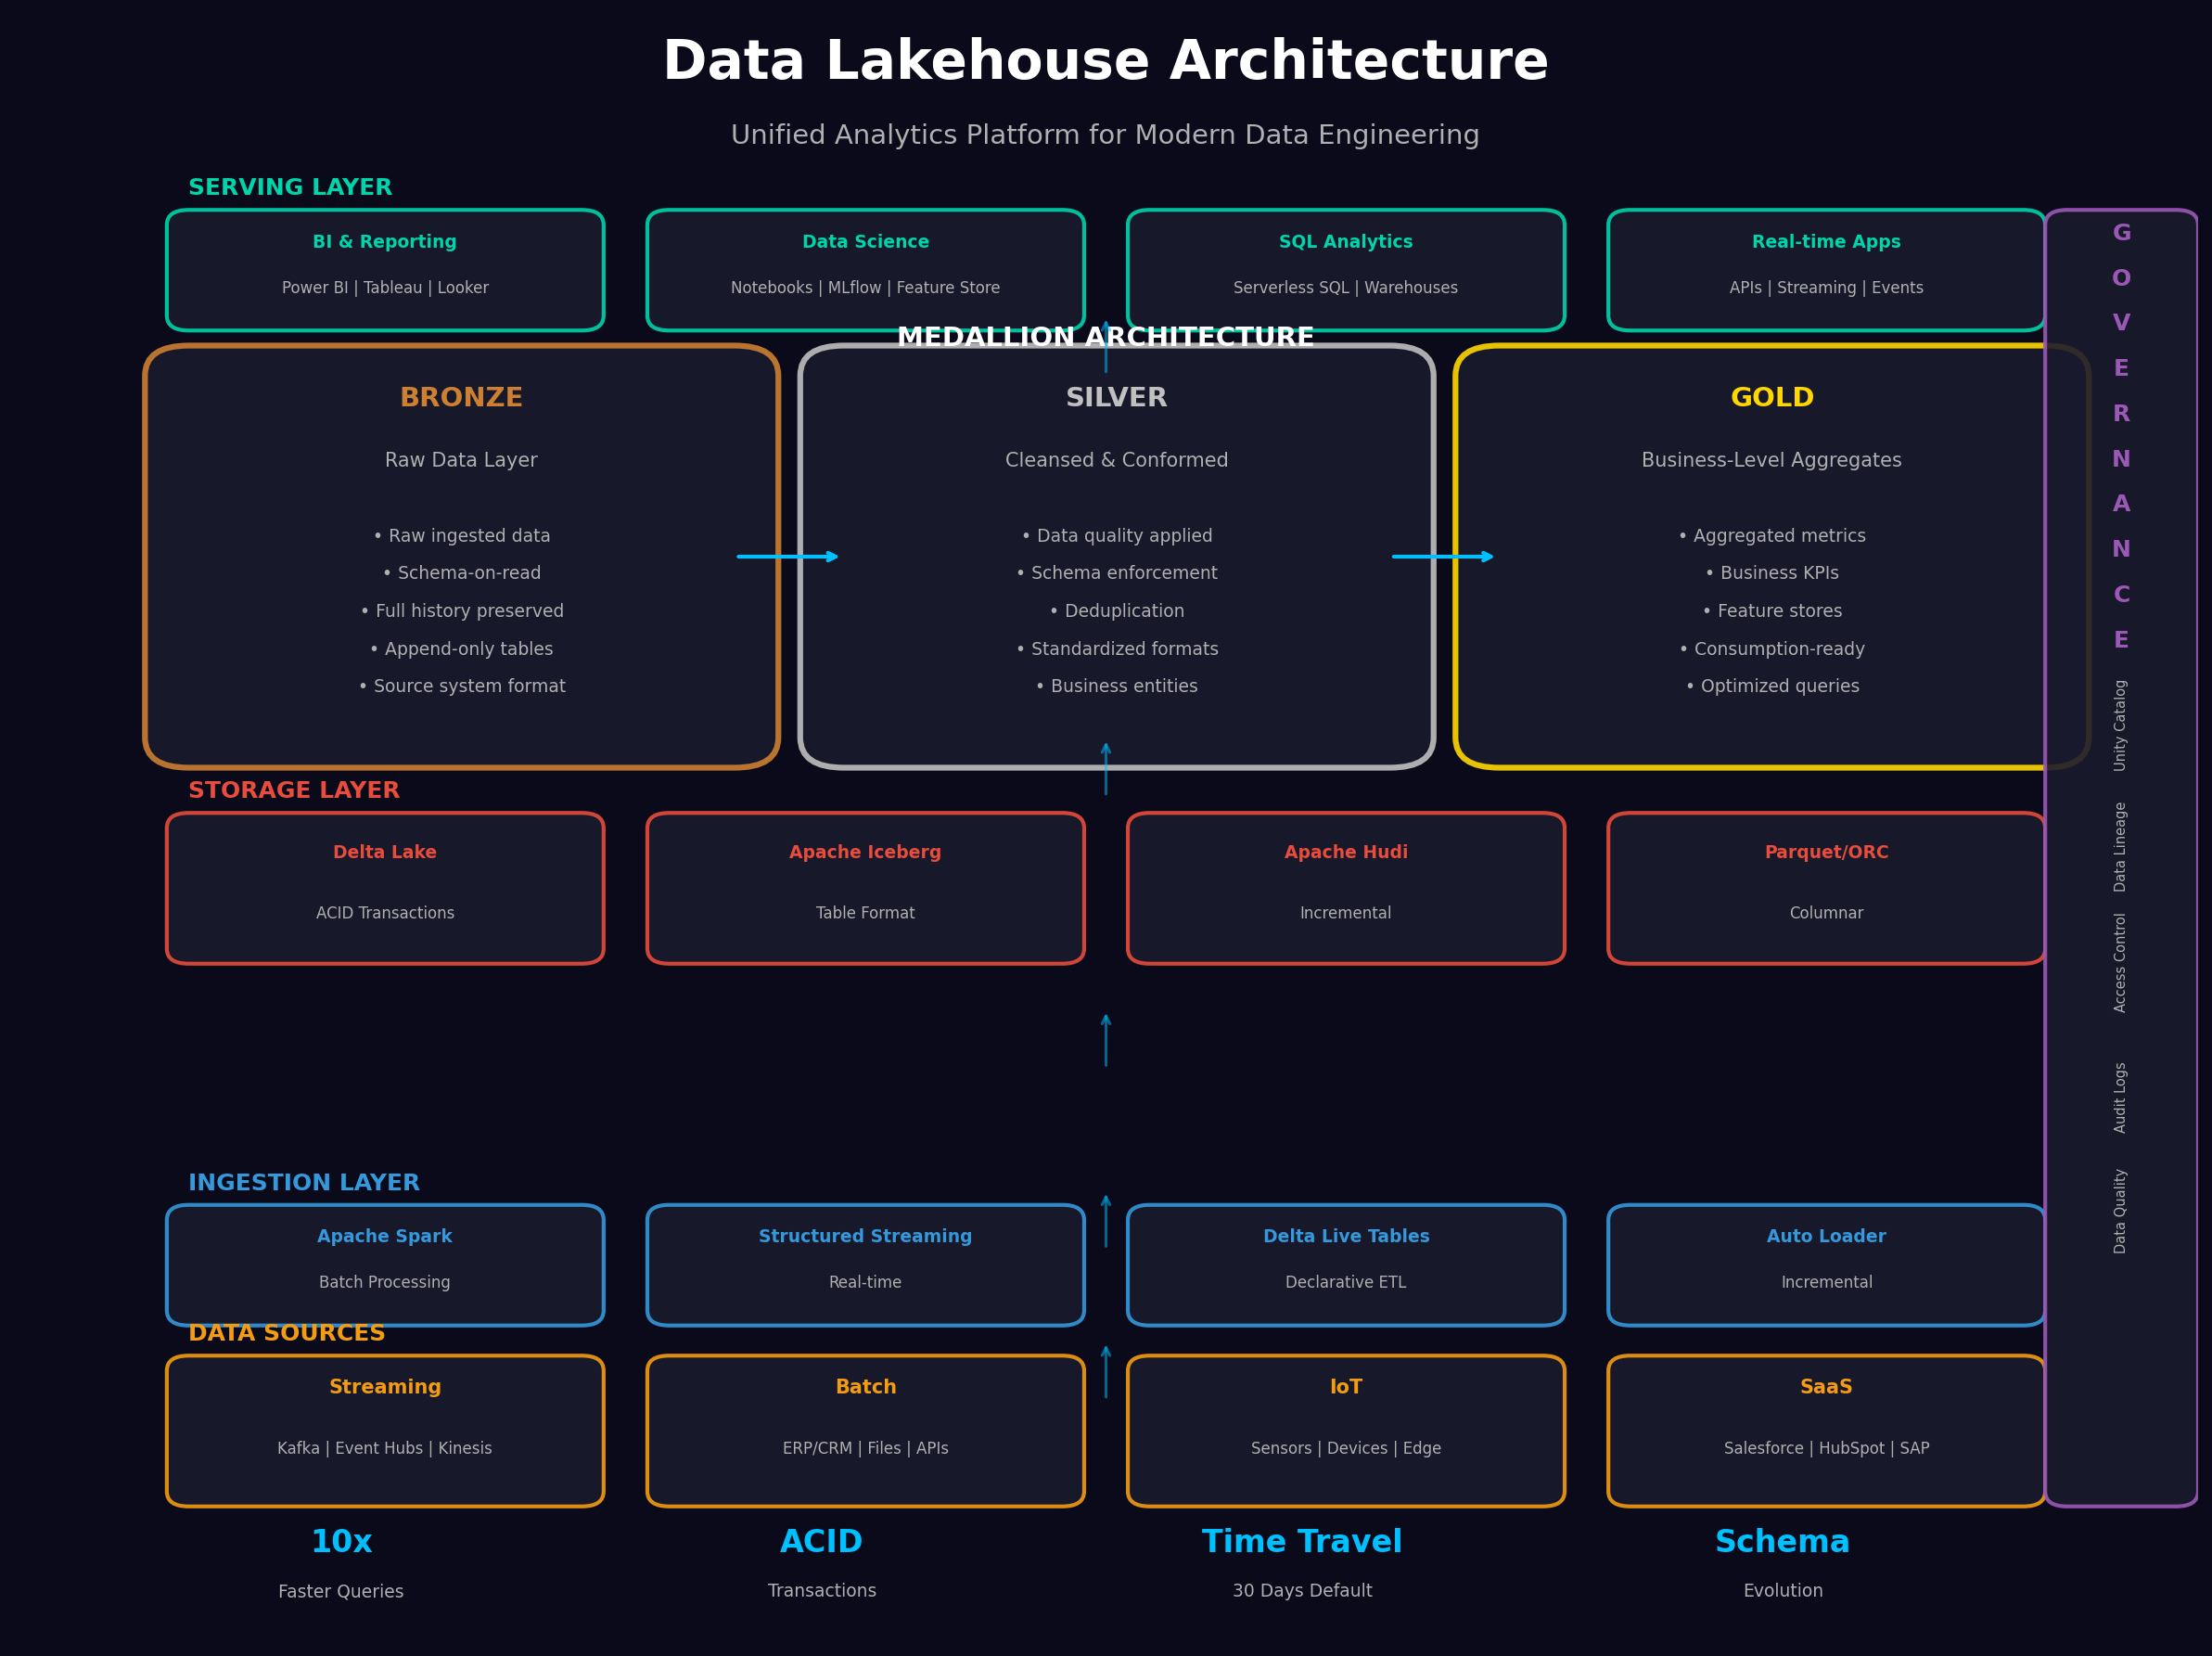Click the Delta Lake storage card
This screenshot has height=1656, width=2212.
385,888
